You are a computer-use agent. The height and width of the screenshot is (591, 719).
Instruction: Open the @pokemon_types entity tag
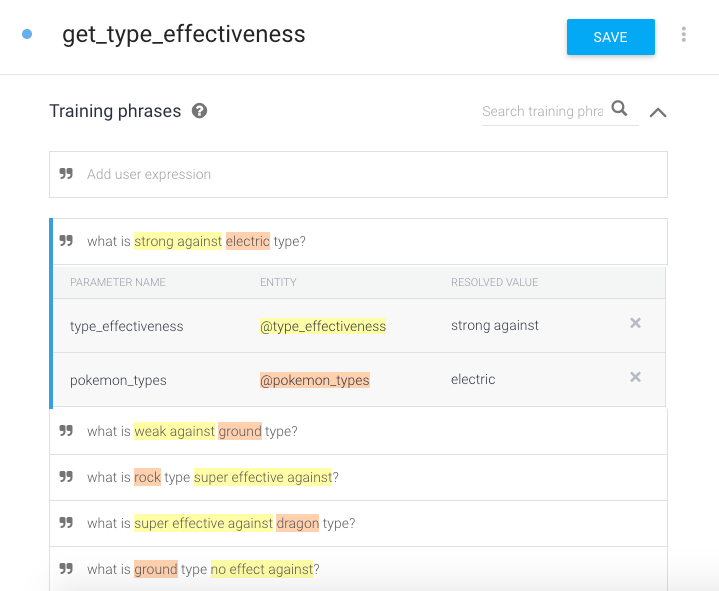(x=315, y=380)
